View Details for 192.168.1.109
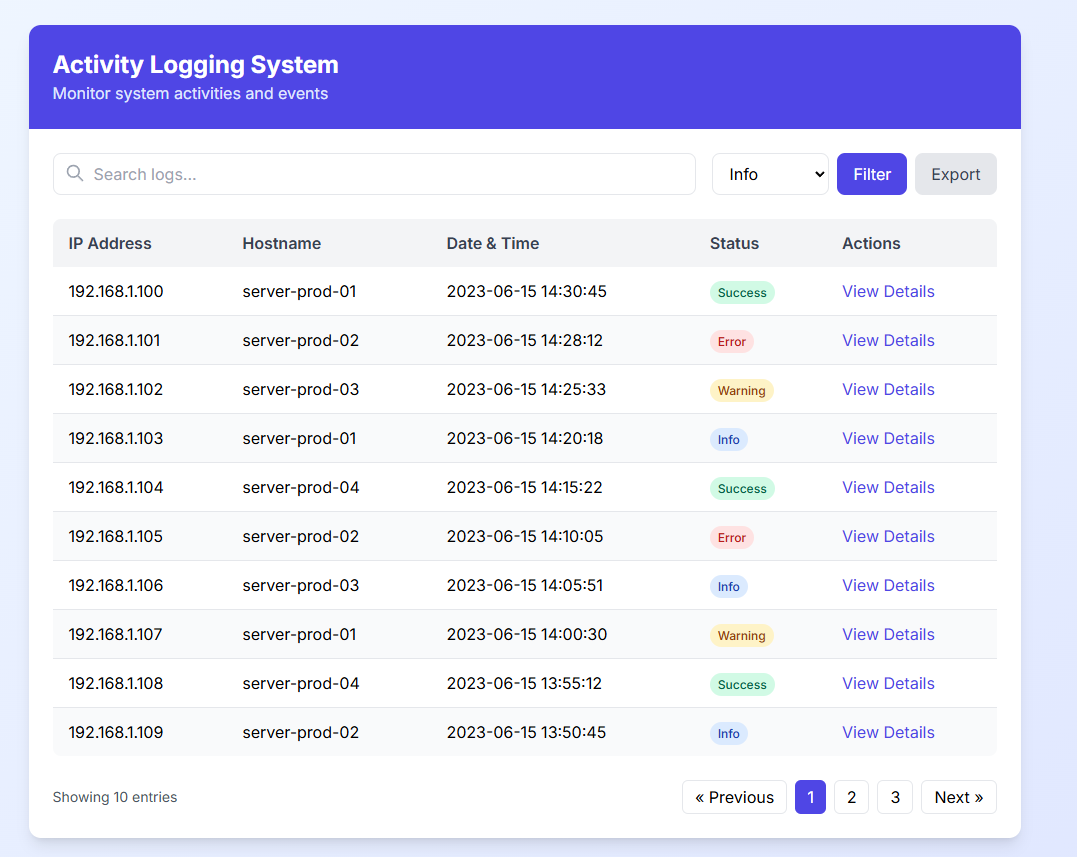The image size is (1077, 857). pyautogui.click(x=888, y=732)
